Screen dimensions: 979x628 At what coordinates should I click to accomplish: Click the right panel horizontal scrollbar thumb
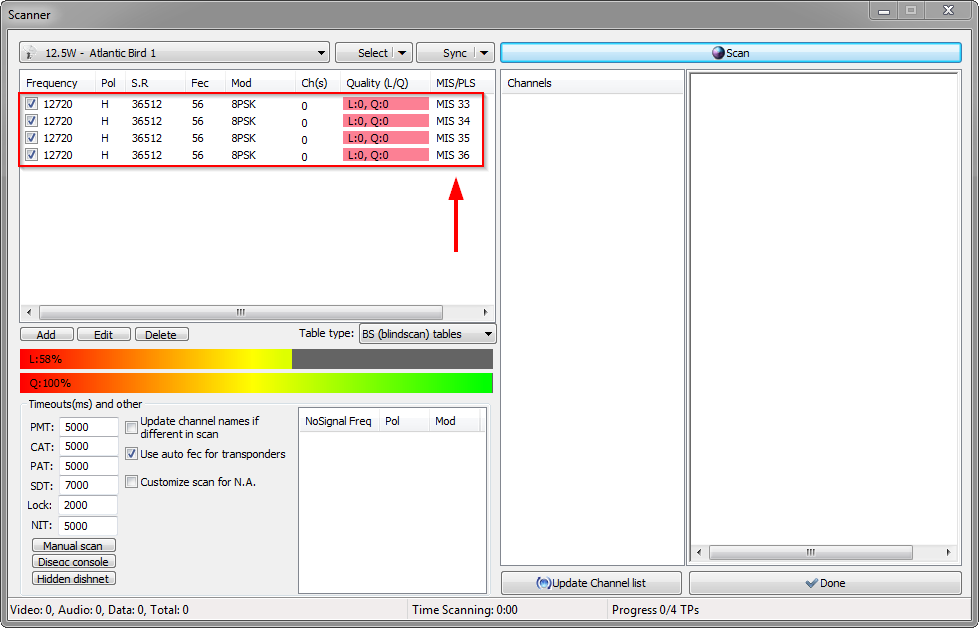810,552
